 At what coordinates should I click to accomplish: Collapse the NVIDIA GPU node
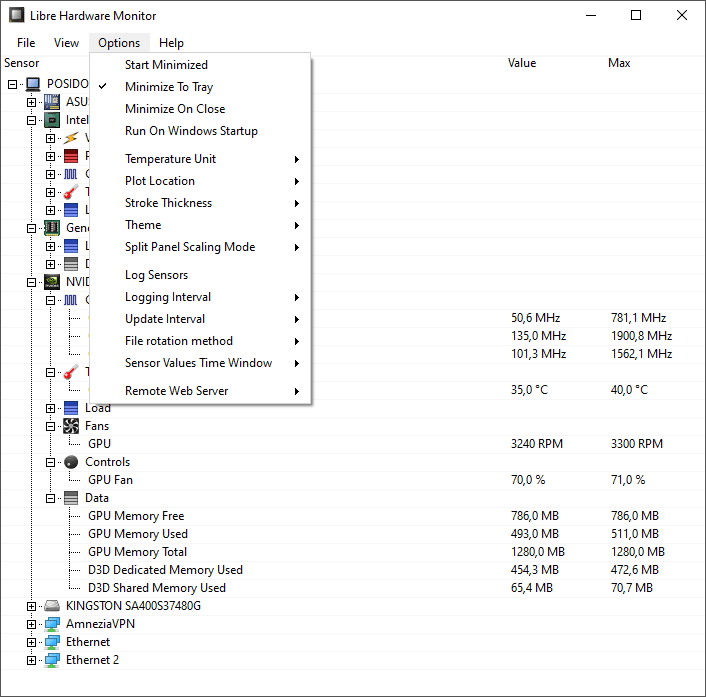[x=32, y=282]
